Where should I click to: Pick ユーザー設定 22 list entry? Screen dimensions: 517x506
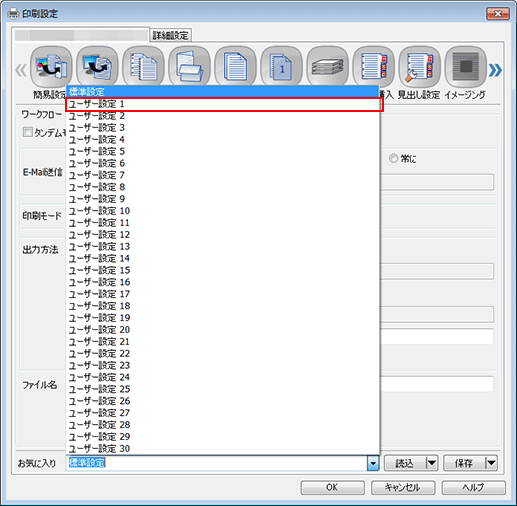tap(222, 353)
